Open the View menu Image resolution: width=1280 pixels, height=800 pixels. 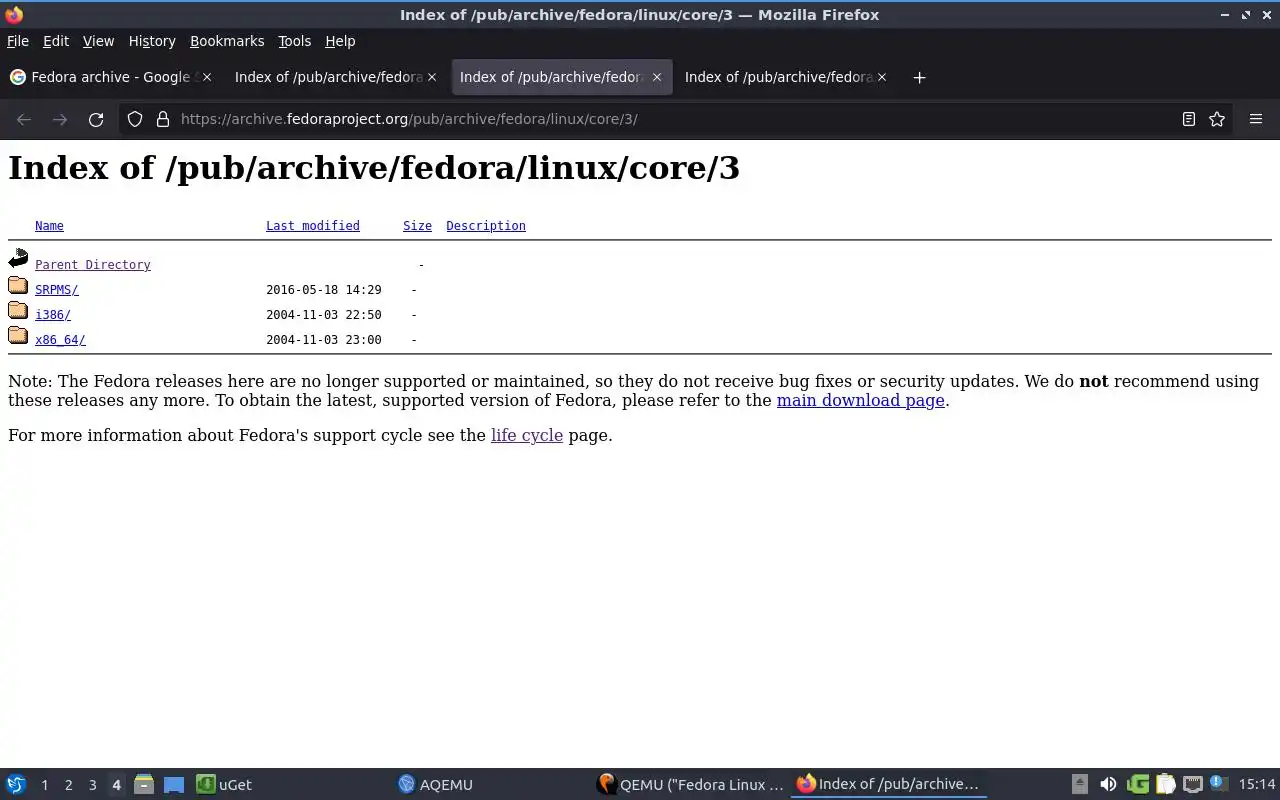98,41
